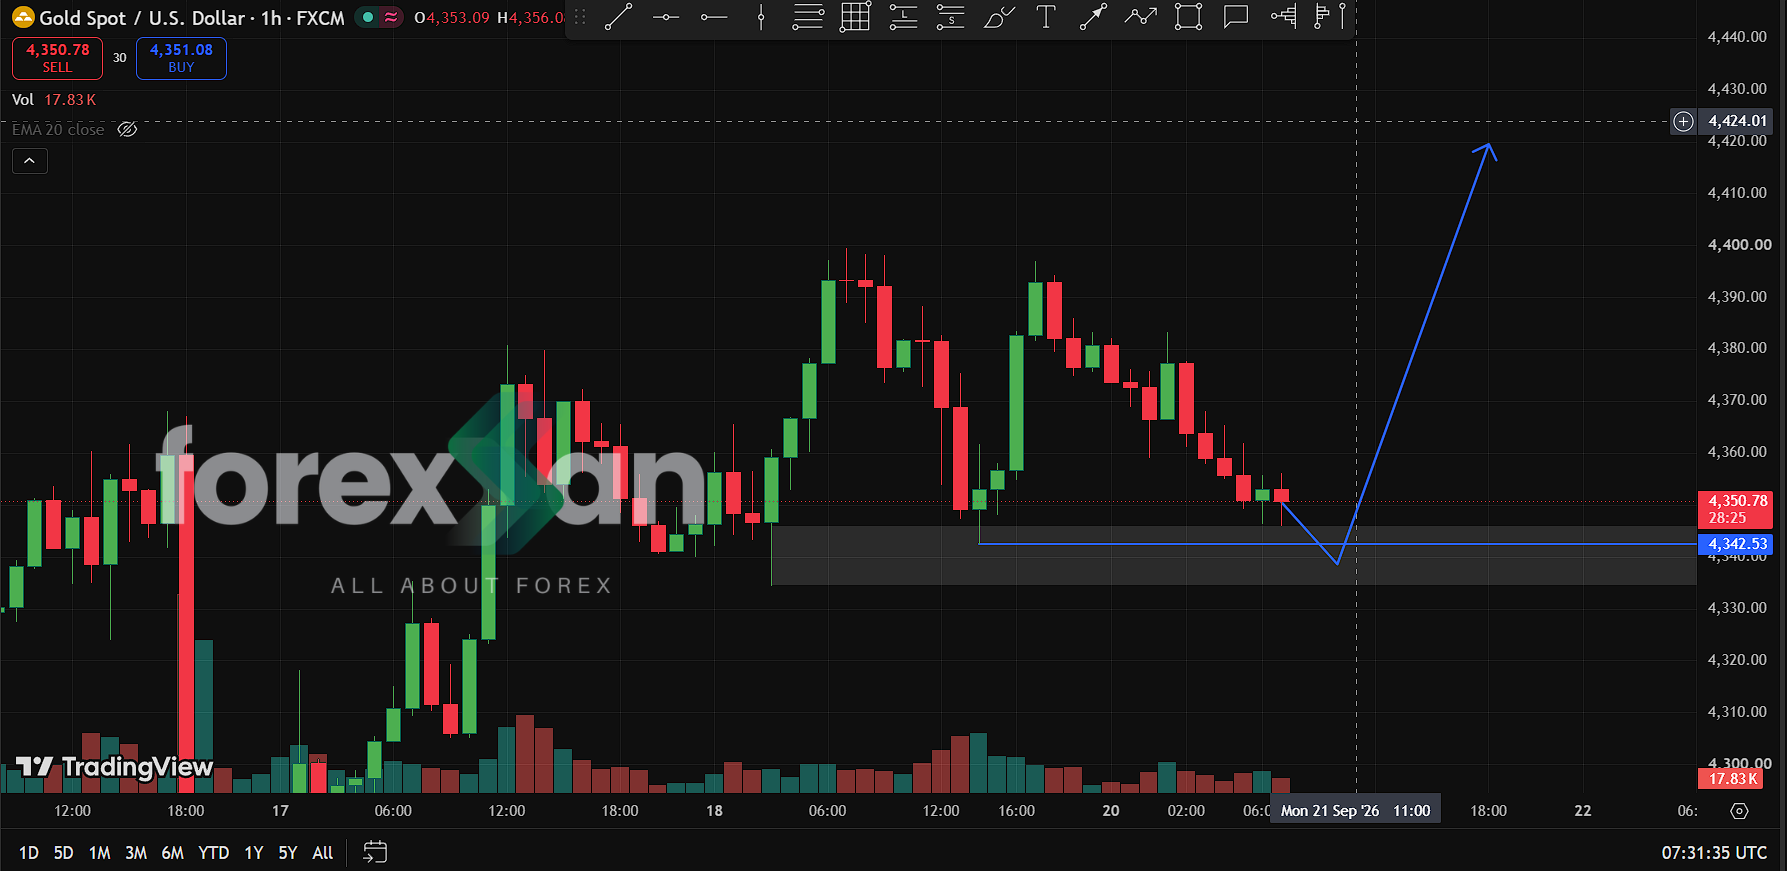Image resolution: width=1787 pixels, height=871 pixels.
Task: Click the spread value 30
Action: [119, 58]
